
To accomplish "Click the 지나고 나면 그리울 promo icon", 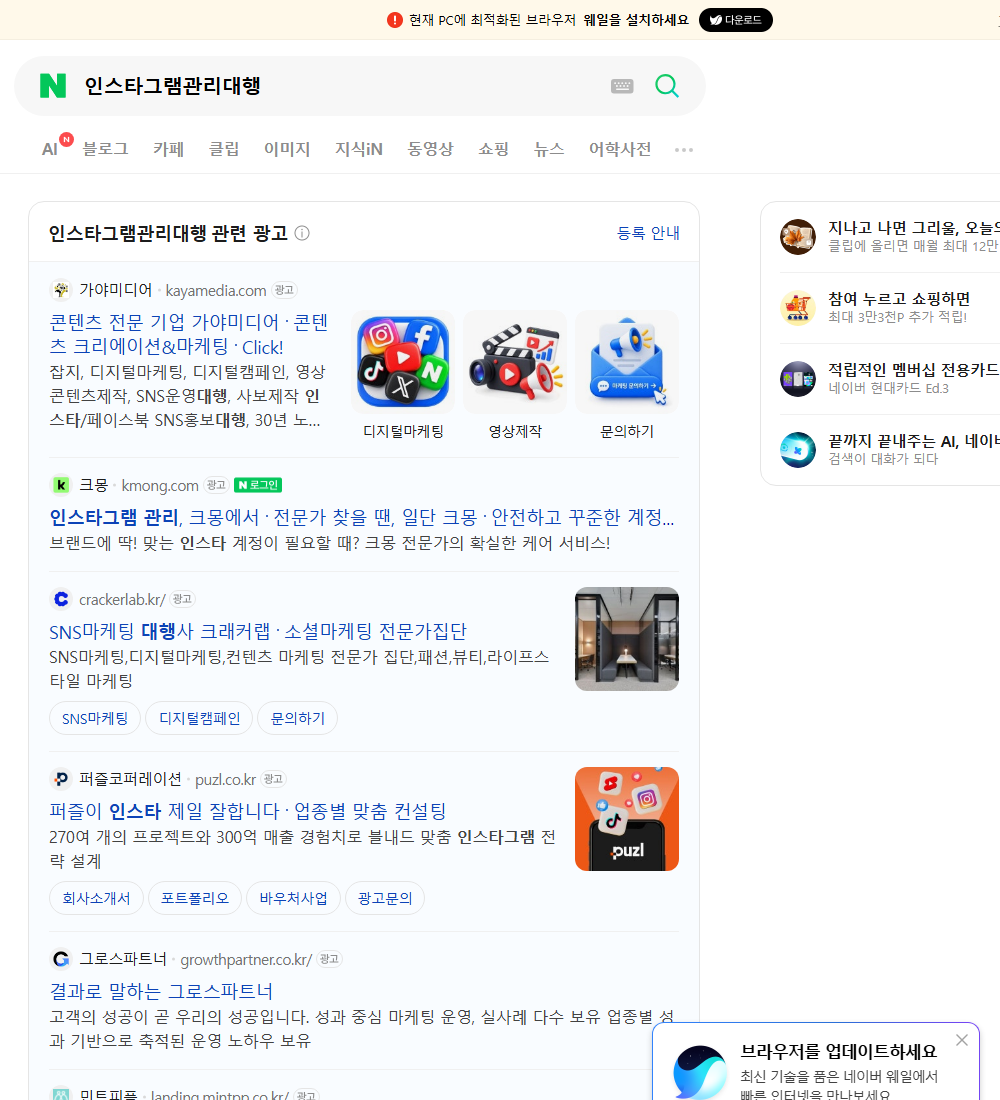I will (x=798, y=236).
